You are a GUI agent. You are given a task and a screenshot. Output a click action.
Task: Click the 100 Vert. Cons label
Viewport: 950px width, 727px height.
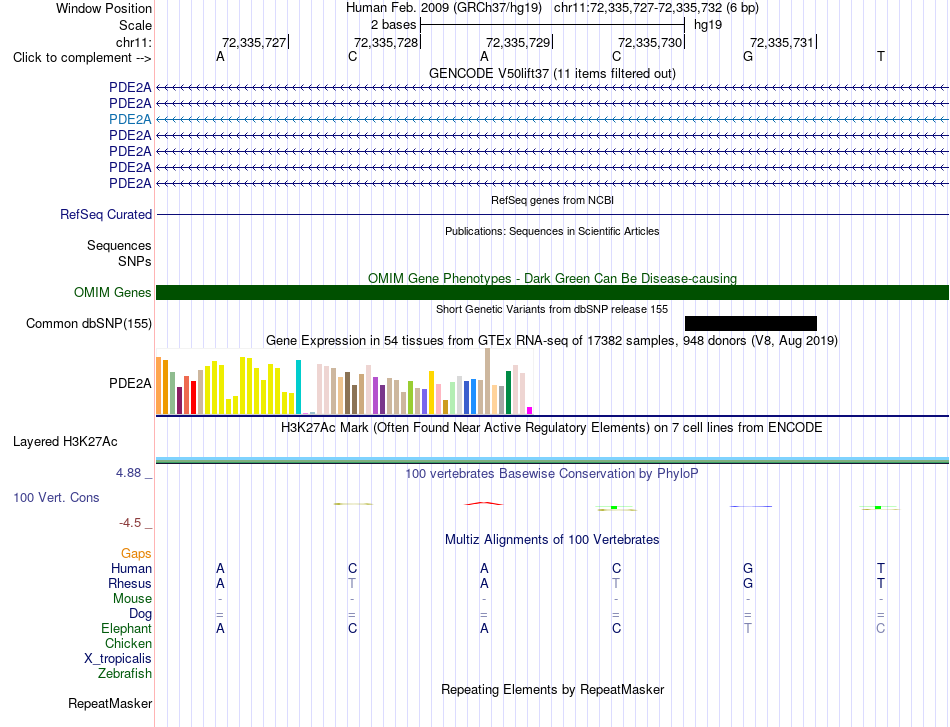pos(56,497)
